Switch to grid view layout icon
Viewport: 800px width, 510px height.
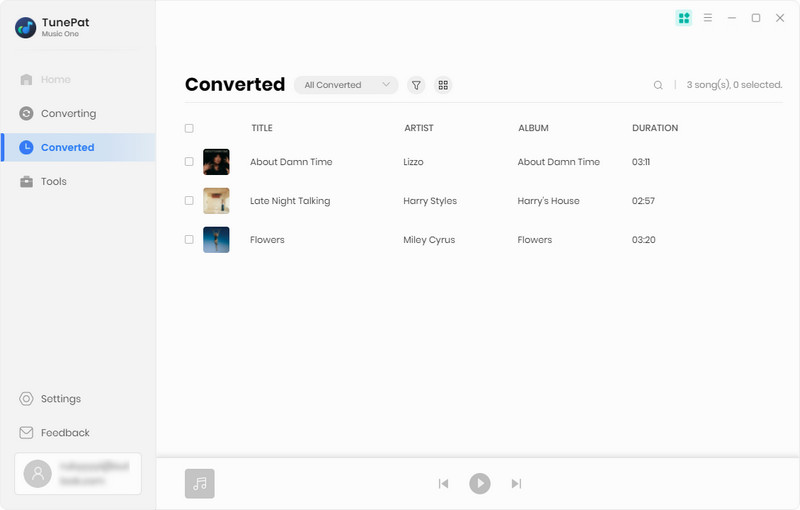click(x=443, y=85)
